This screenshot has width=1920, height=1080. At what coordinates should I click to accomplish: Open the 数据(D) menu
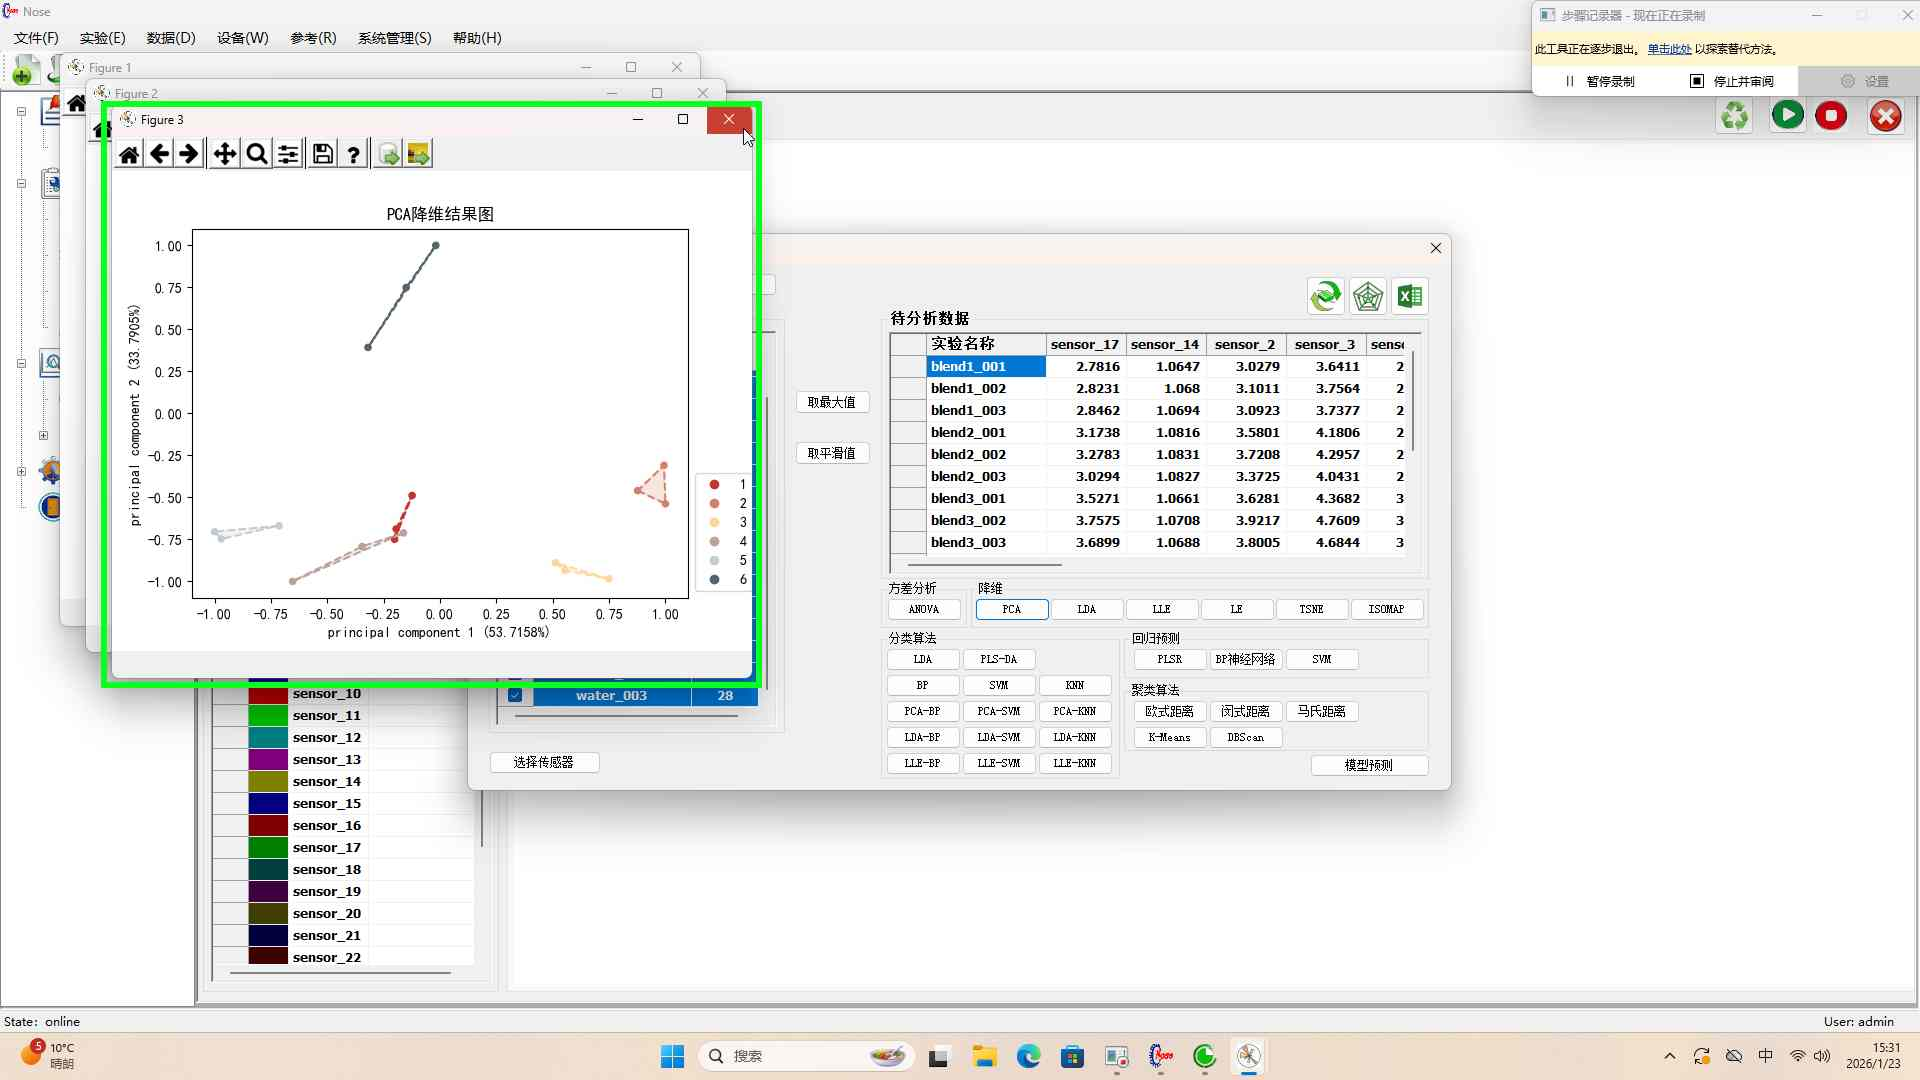[171, 38]
